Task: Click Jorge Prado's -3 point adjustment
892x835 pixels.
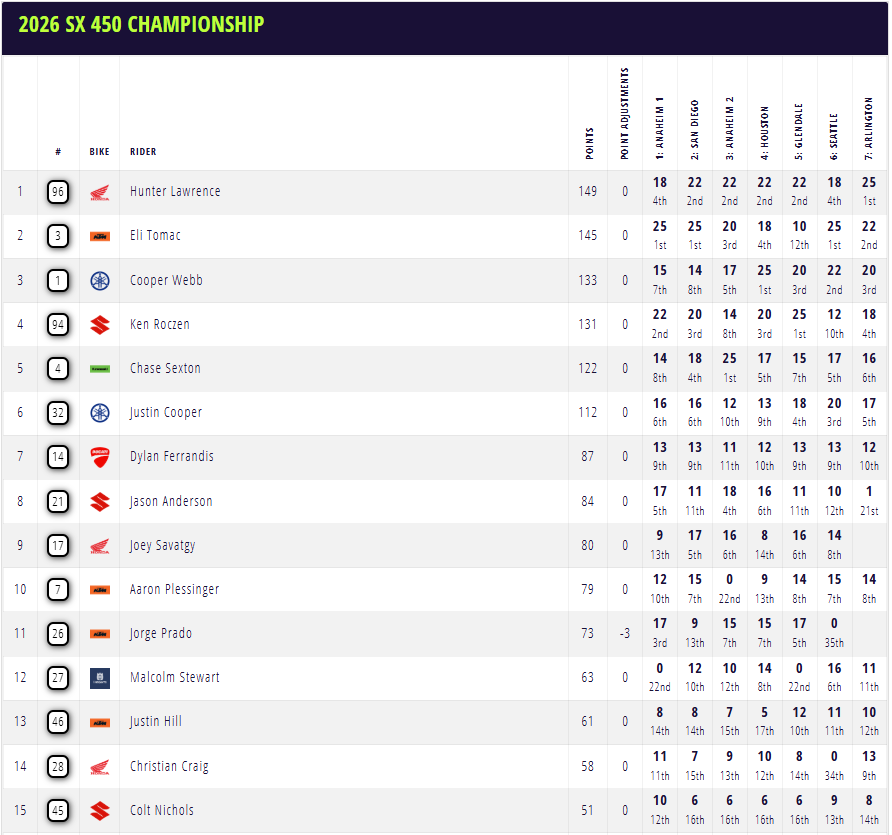Action: coord(625,633)
